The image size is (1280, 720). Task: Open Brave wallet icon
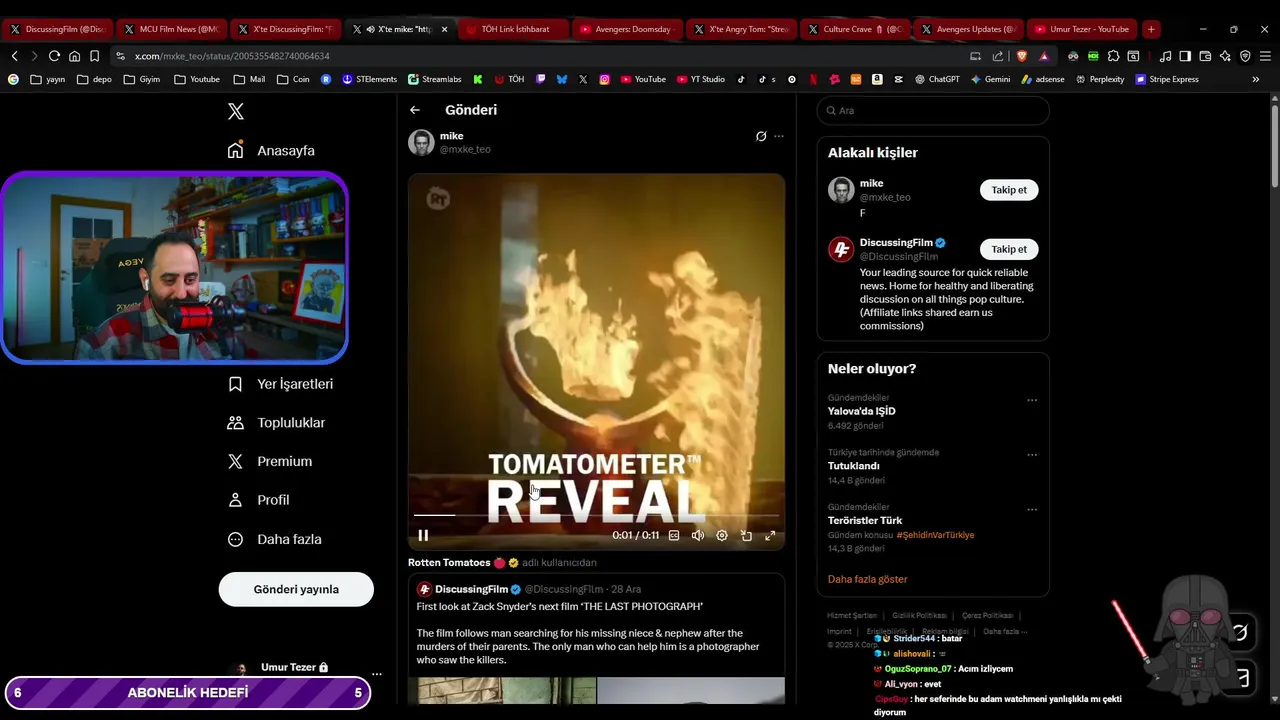[x=1205, y=56]
